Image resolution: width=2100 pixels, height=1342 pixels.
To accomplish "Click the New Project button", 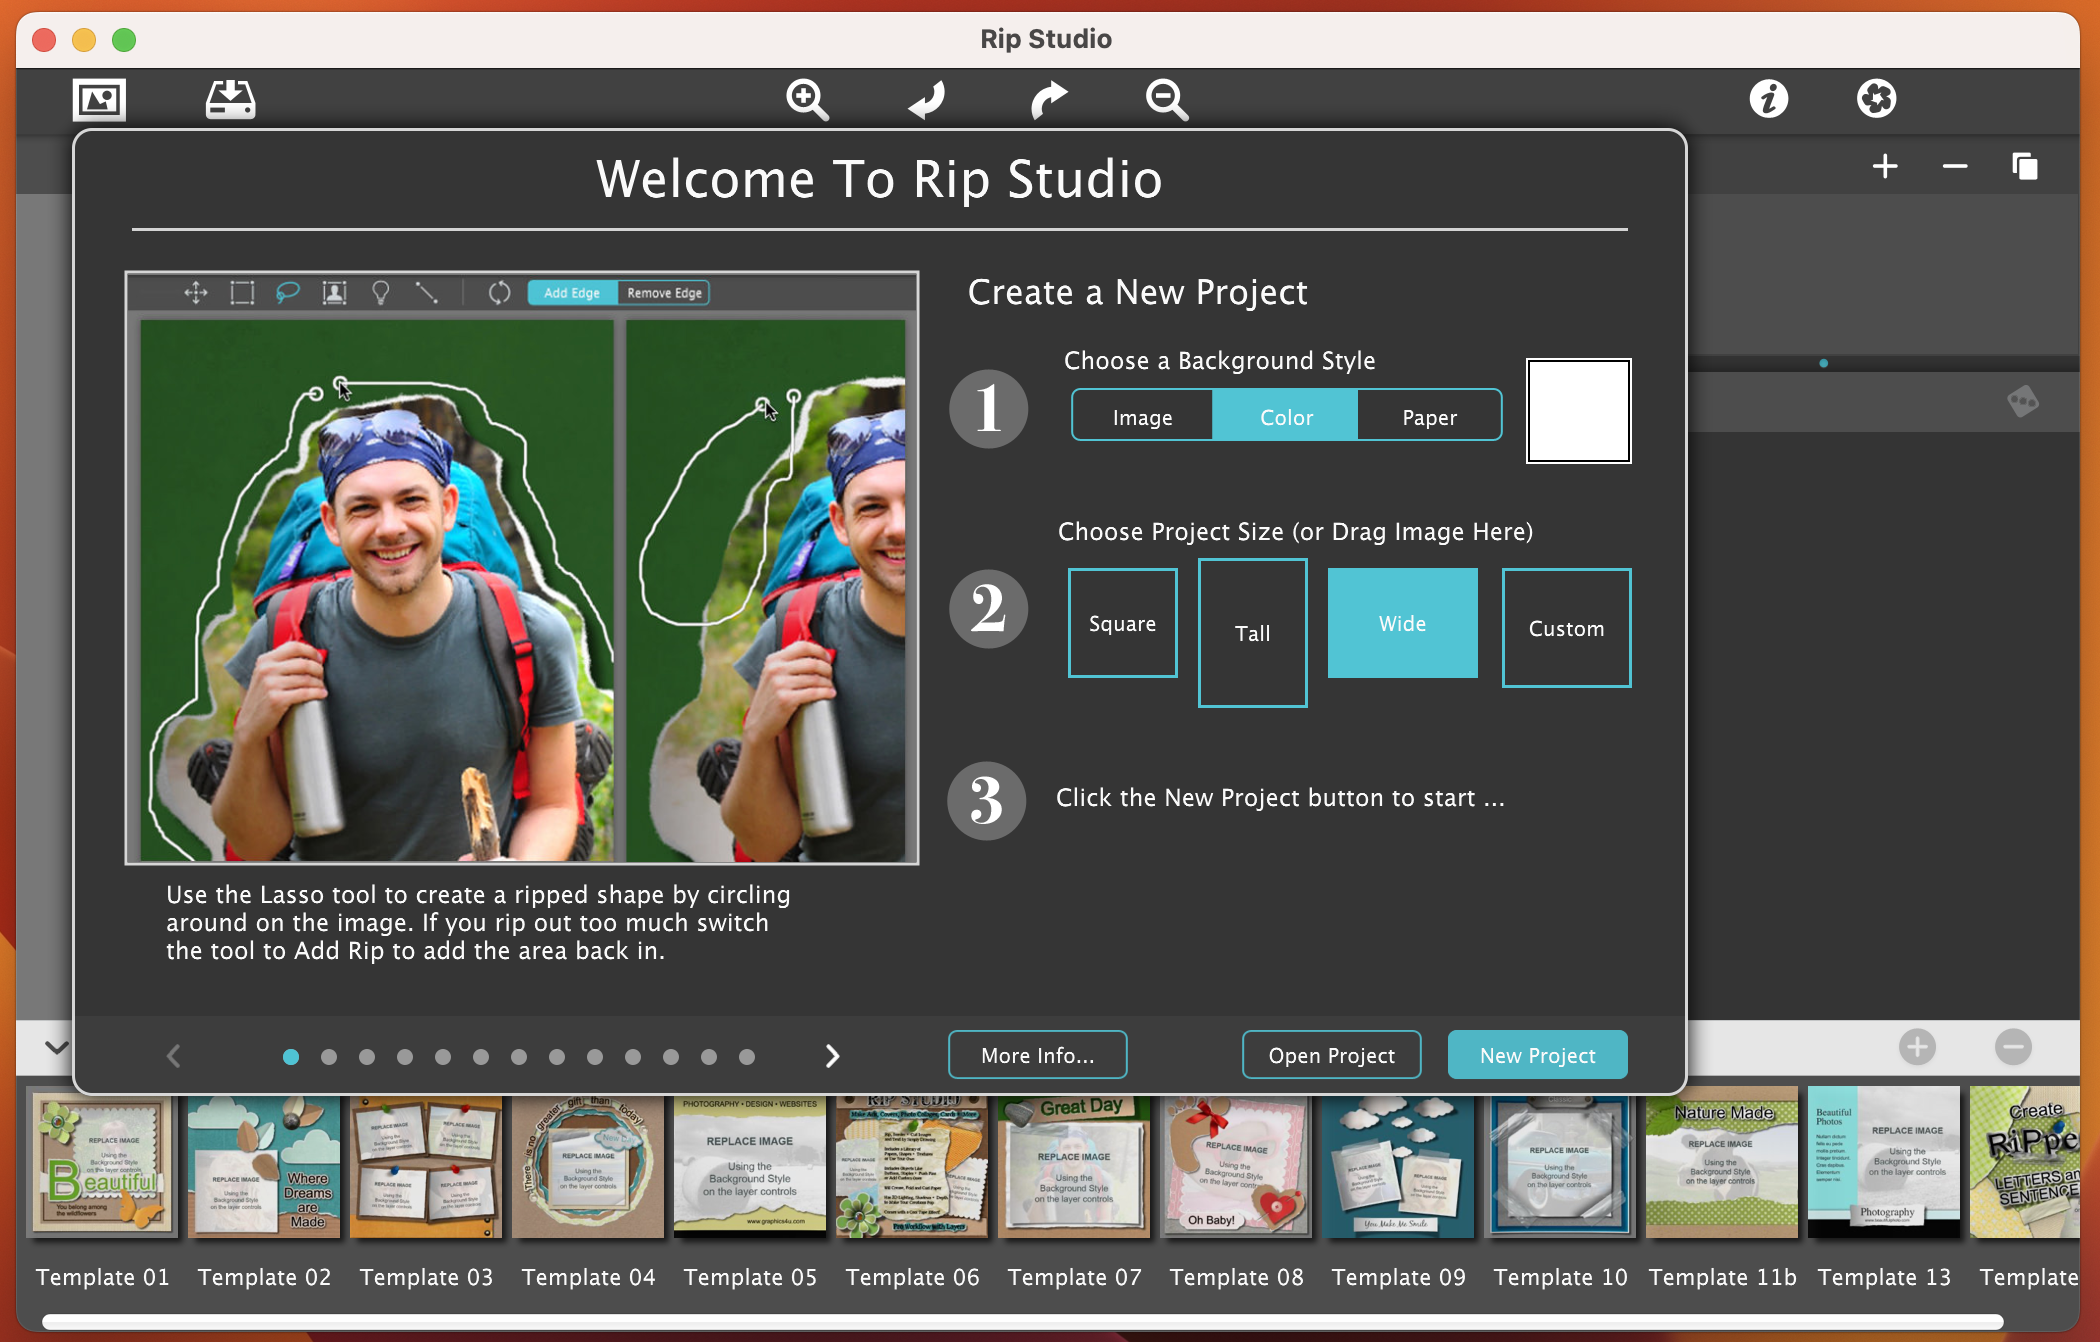I will [x=1537, y=1055].
